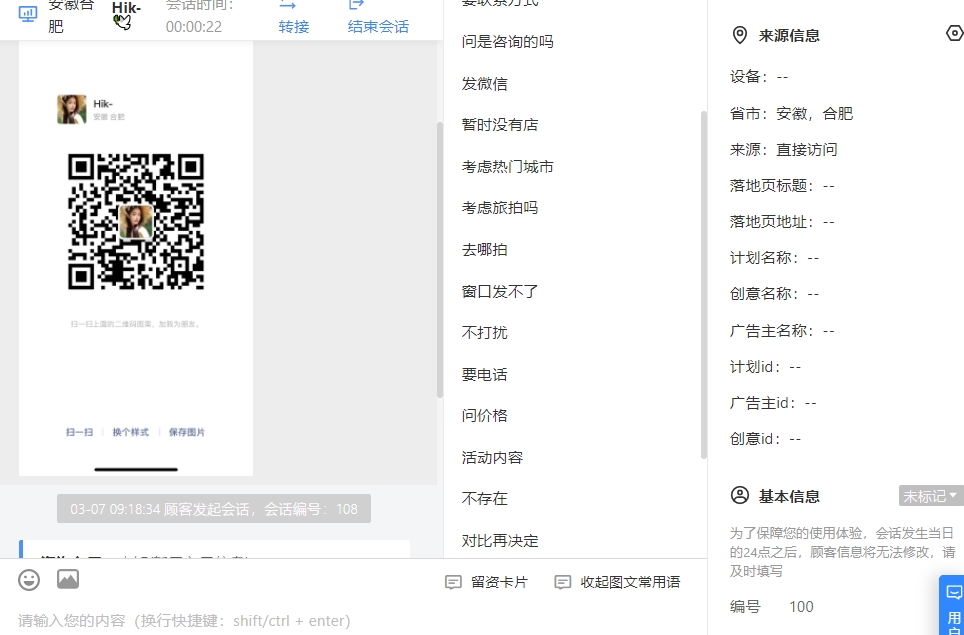End the chat with 结束会话

(x=378, y=17)
